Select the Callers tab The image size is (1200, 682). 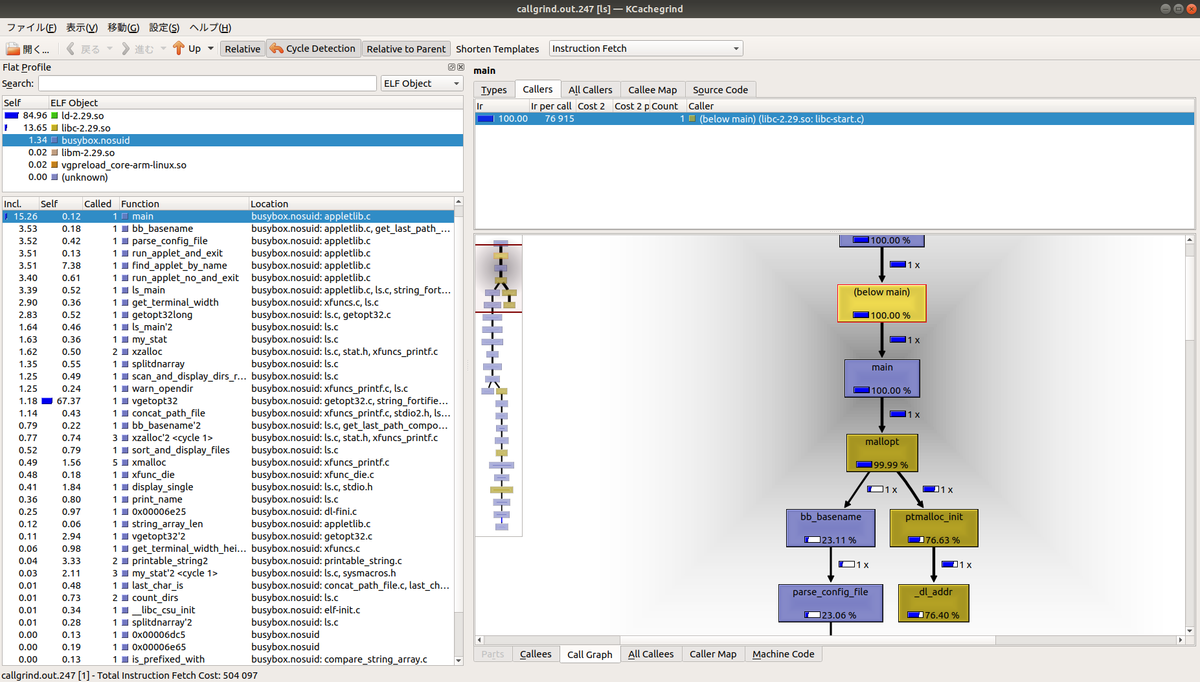(538, 89)
